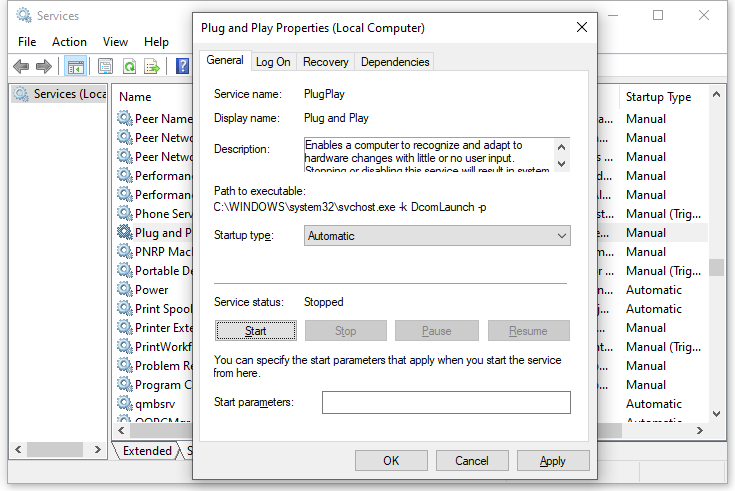This screenshot has width=735, height=491.
Task: Switch to the Dependencies tab
Action: 395,62
